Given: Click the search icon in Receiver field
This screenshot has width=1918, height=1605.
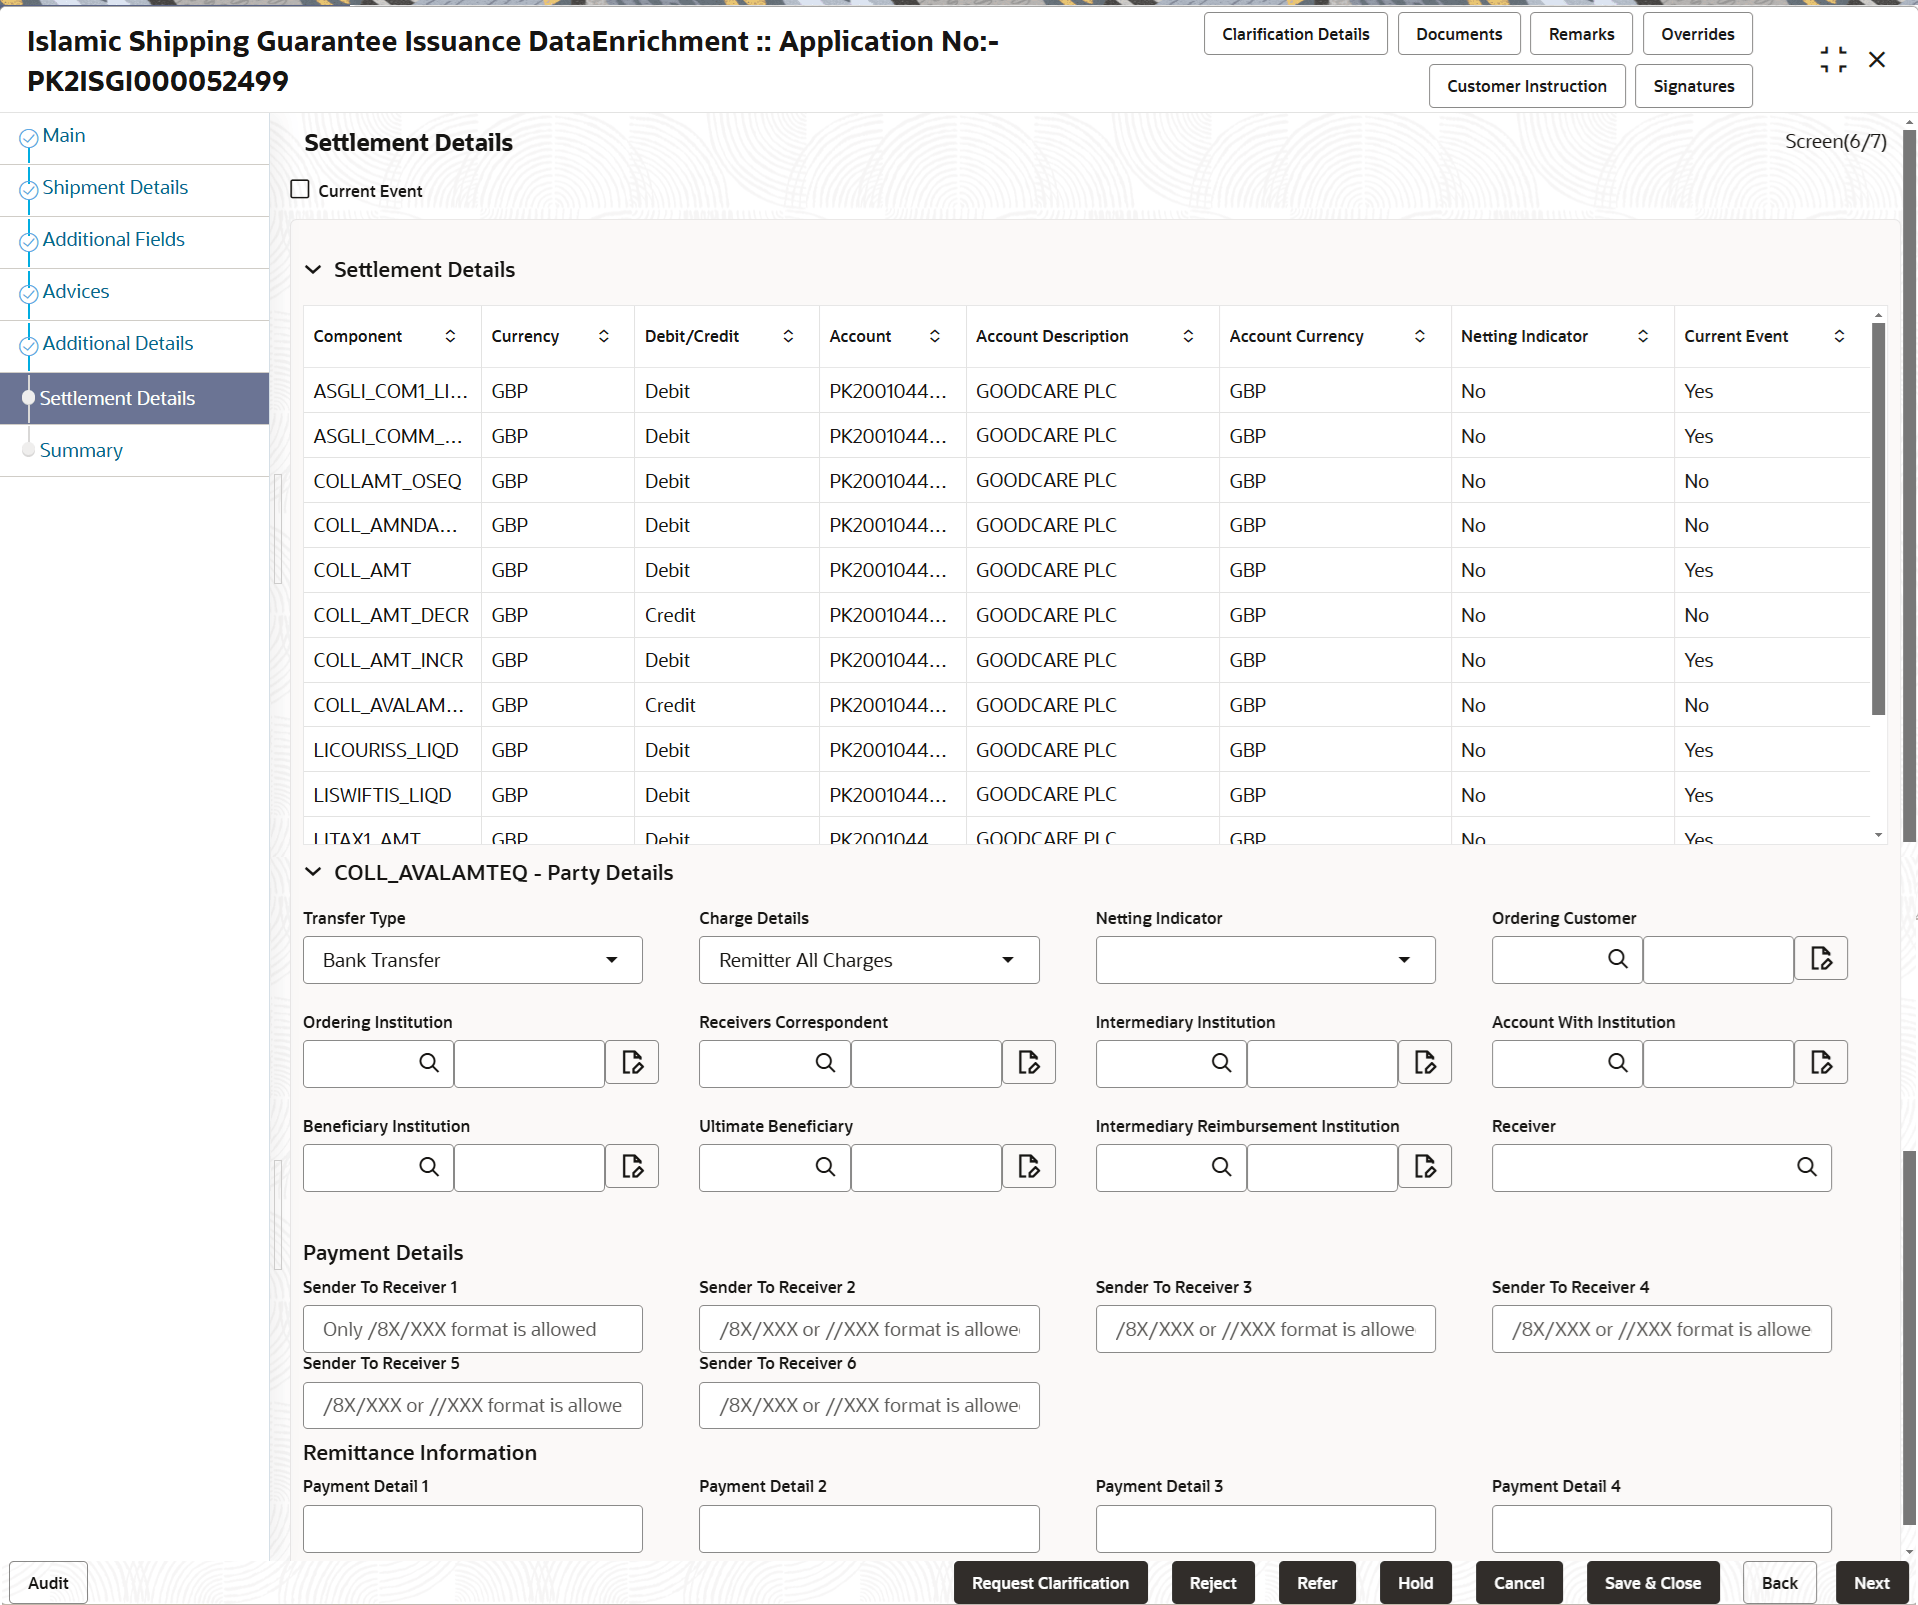Looking at the screenshot, I should tap(1806, 1166).
